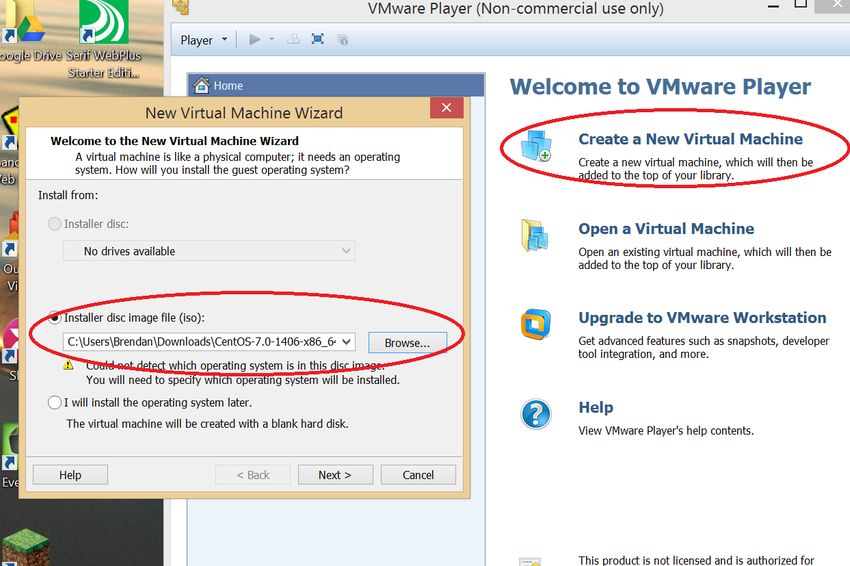Click the Help link in welcome pane
This screenshot has height=566, width=850.
pyautogui.click(x=596, y=407)
